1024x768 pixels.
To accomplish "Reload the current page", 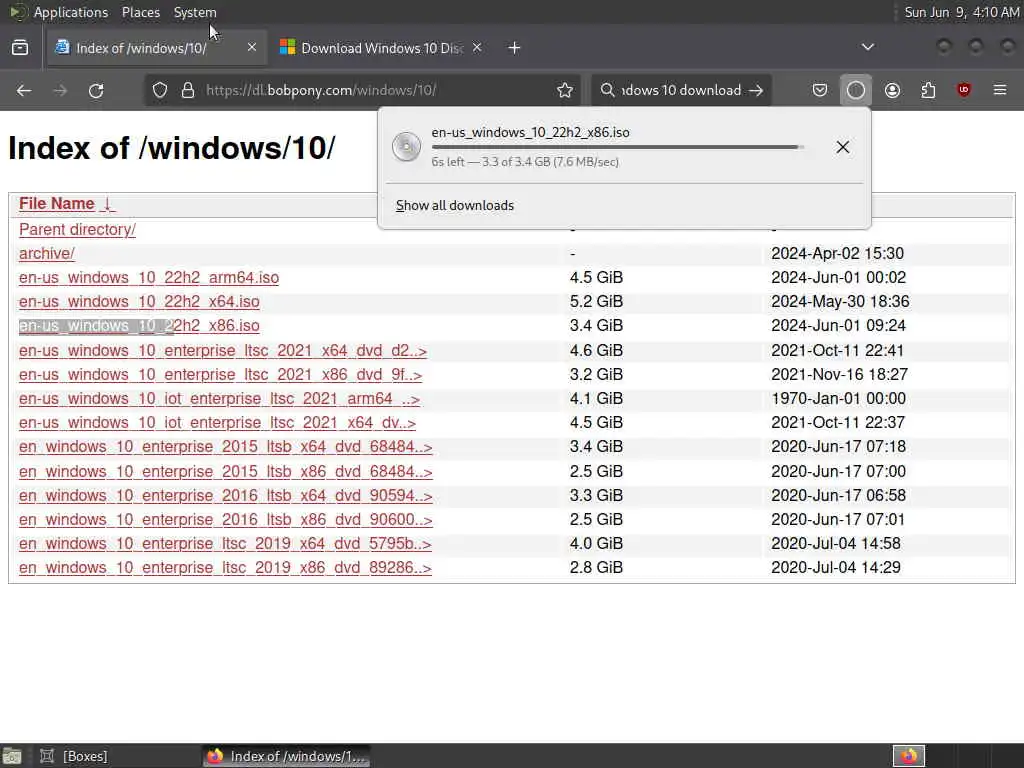I will pyautogui.click(x=96, y=90).
